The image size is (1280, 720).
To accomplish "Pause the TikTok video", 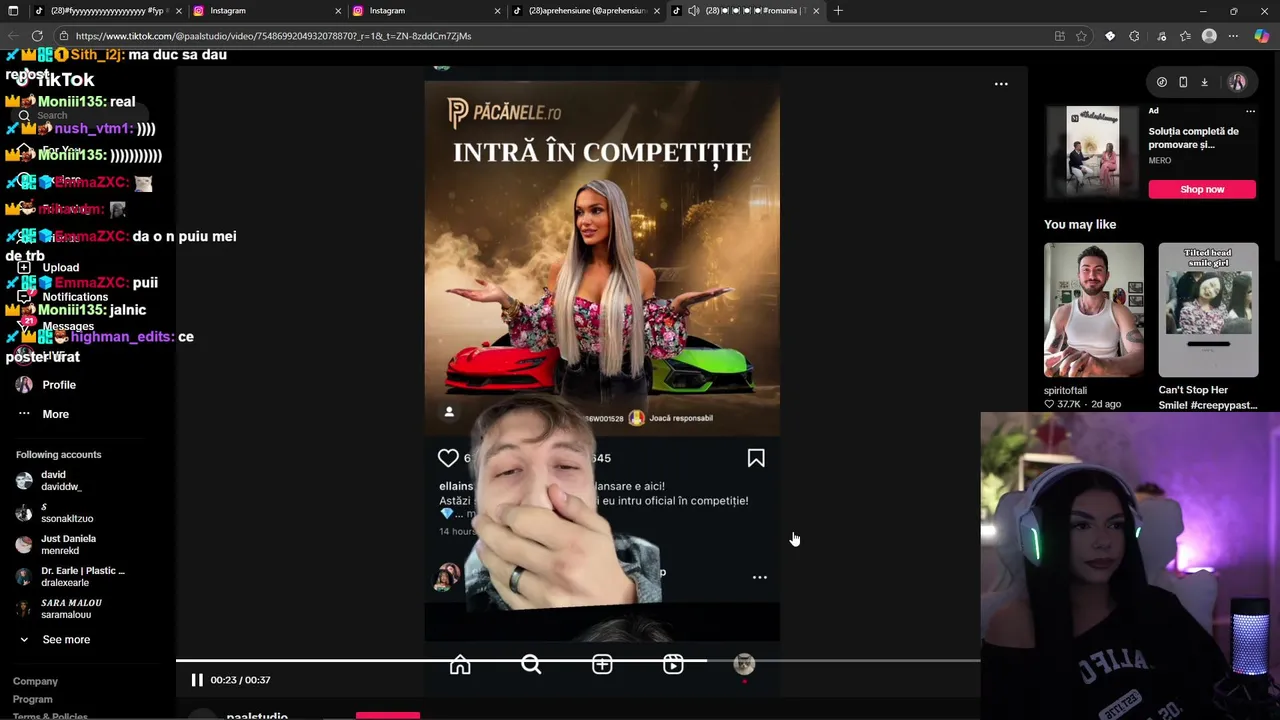I will click(x=197, y=680).
